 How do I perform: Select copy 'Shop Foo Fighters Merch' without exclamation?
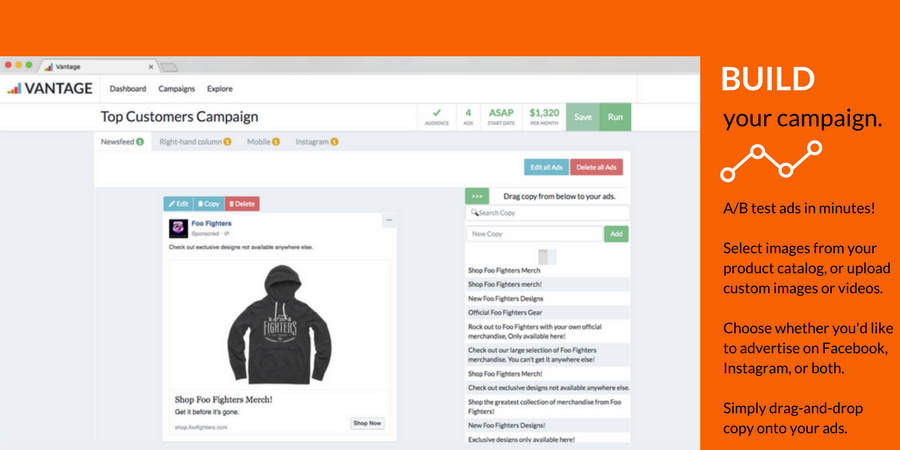coord(548,270)
